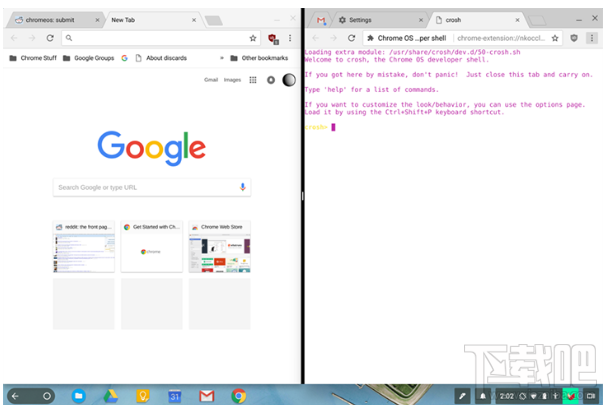Open Google notifications icon
604x405 pixels.
point(271,80)
